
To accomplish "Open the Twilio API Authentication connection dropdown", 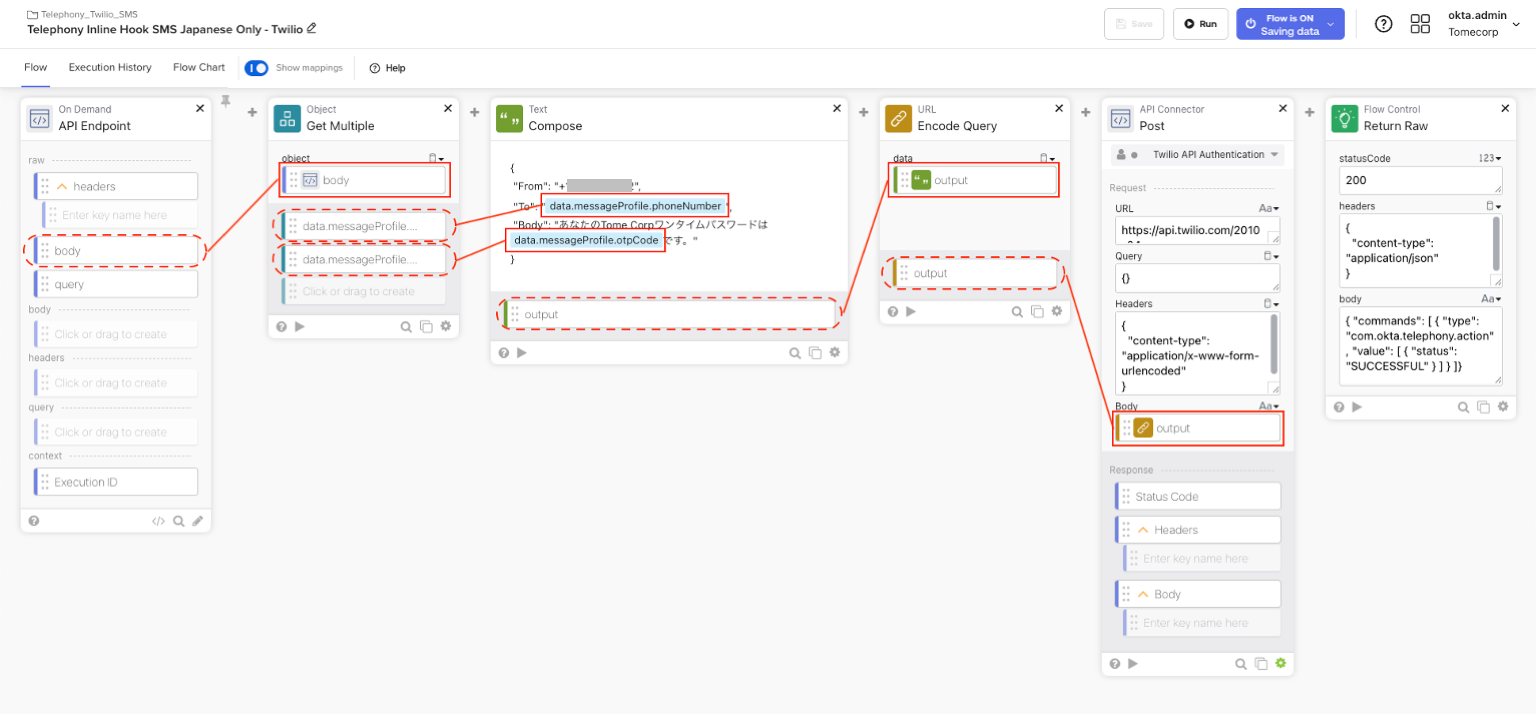I will coord(1274,155).
